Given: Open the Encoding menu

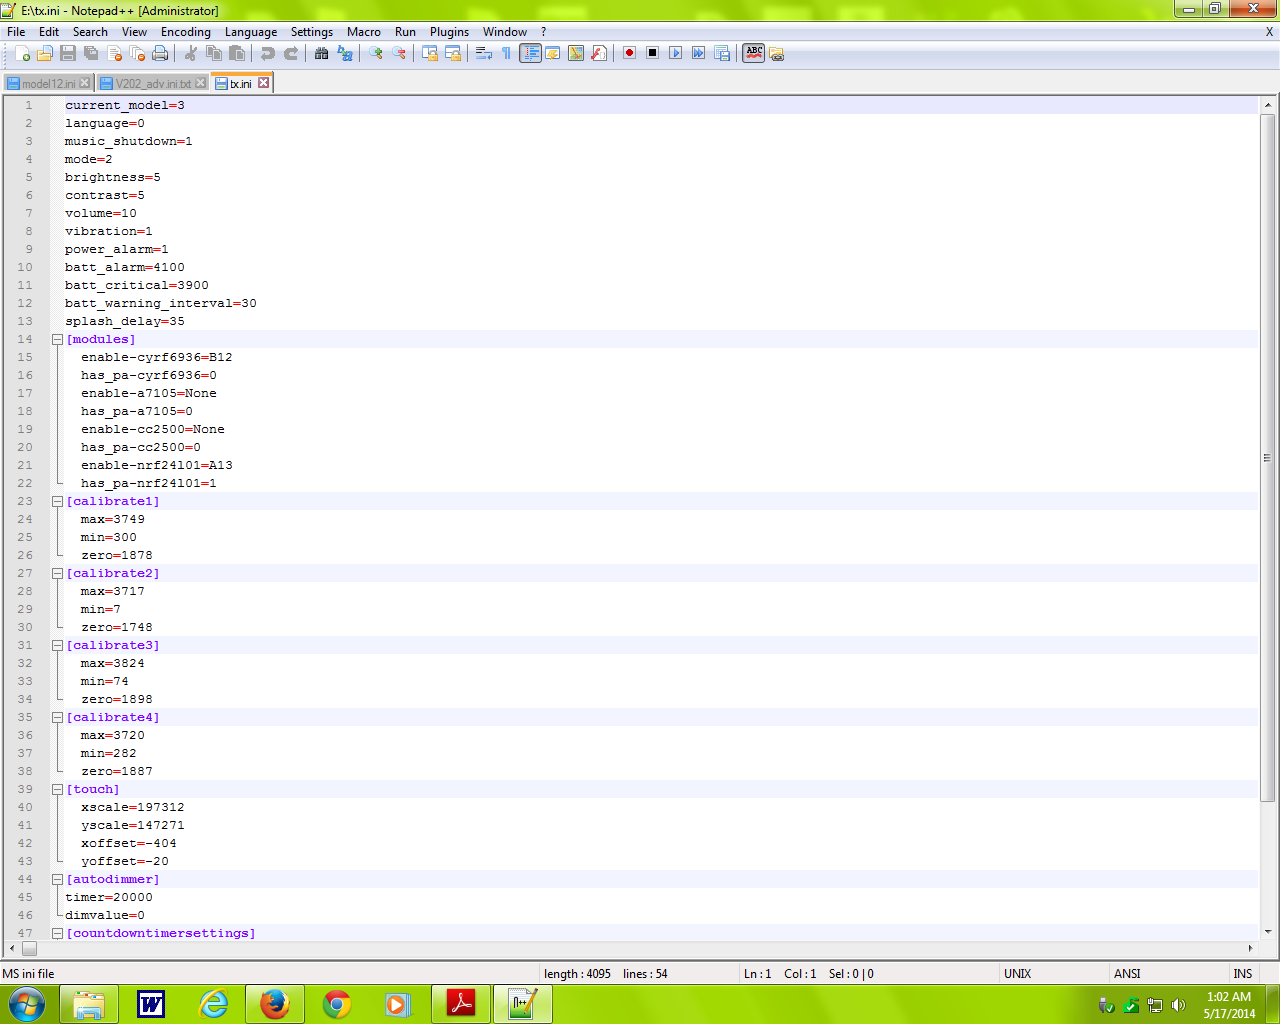Looking at the screenshot, I should 186,32.
